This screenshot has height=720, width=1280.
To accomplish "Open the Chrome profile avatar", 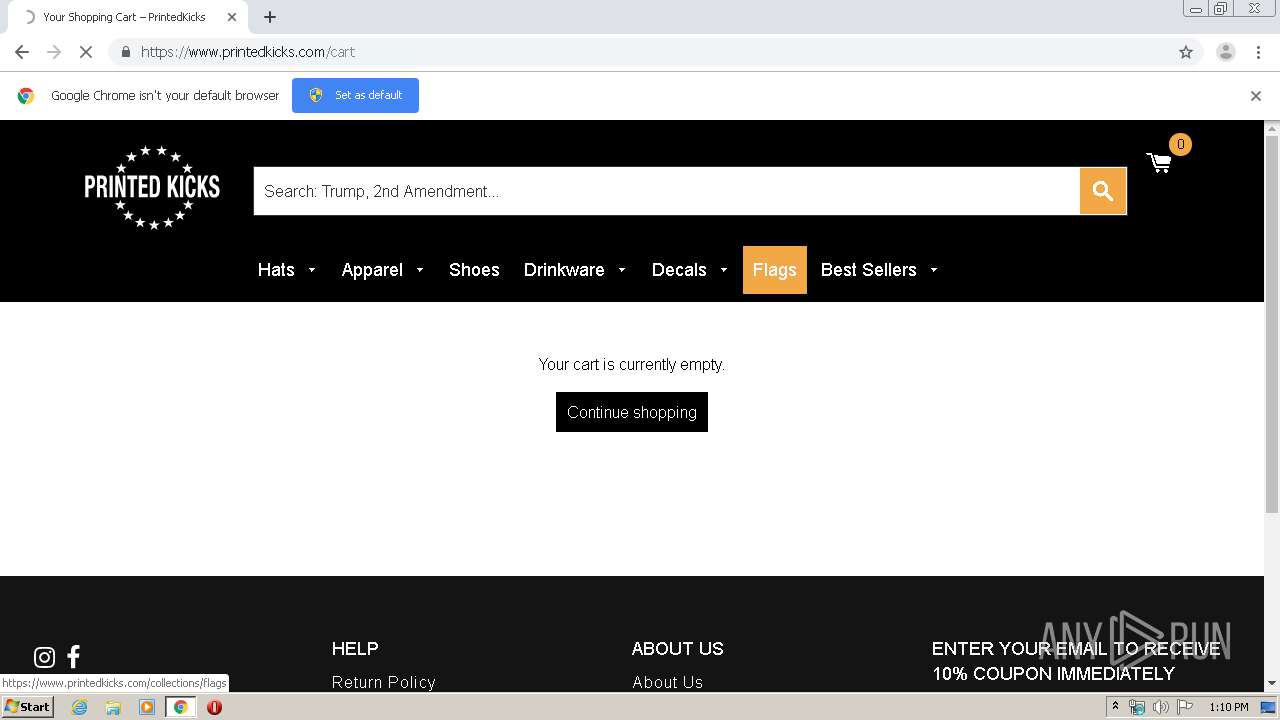I will [1226, 52].
